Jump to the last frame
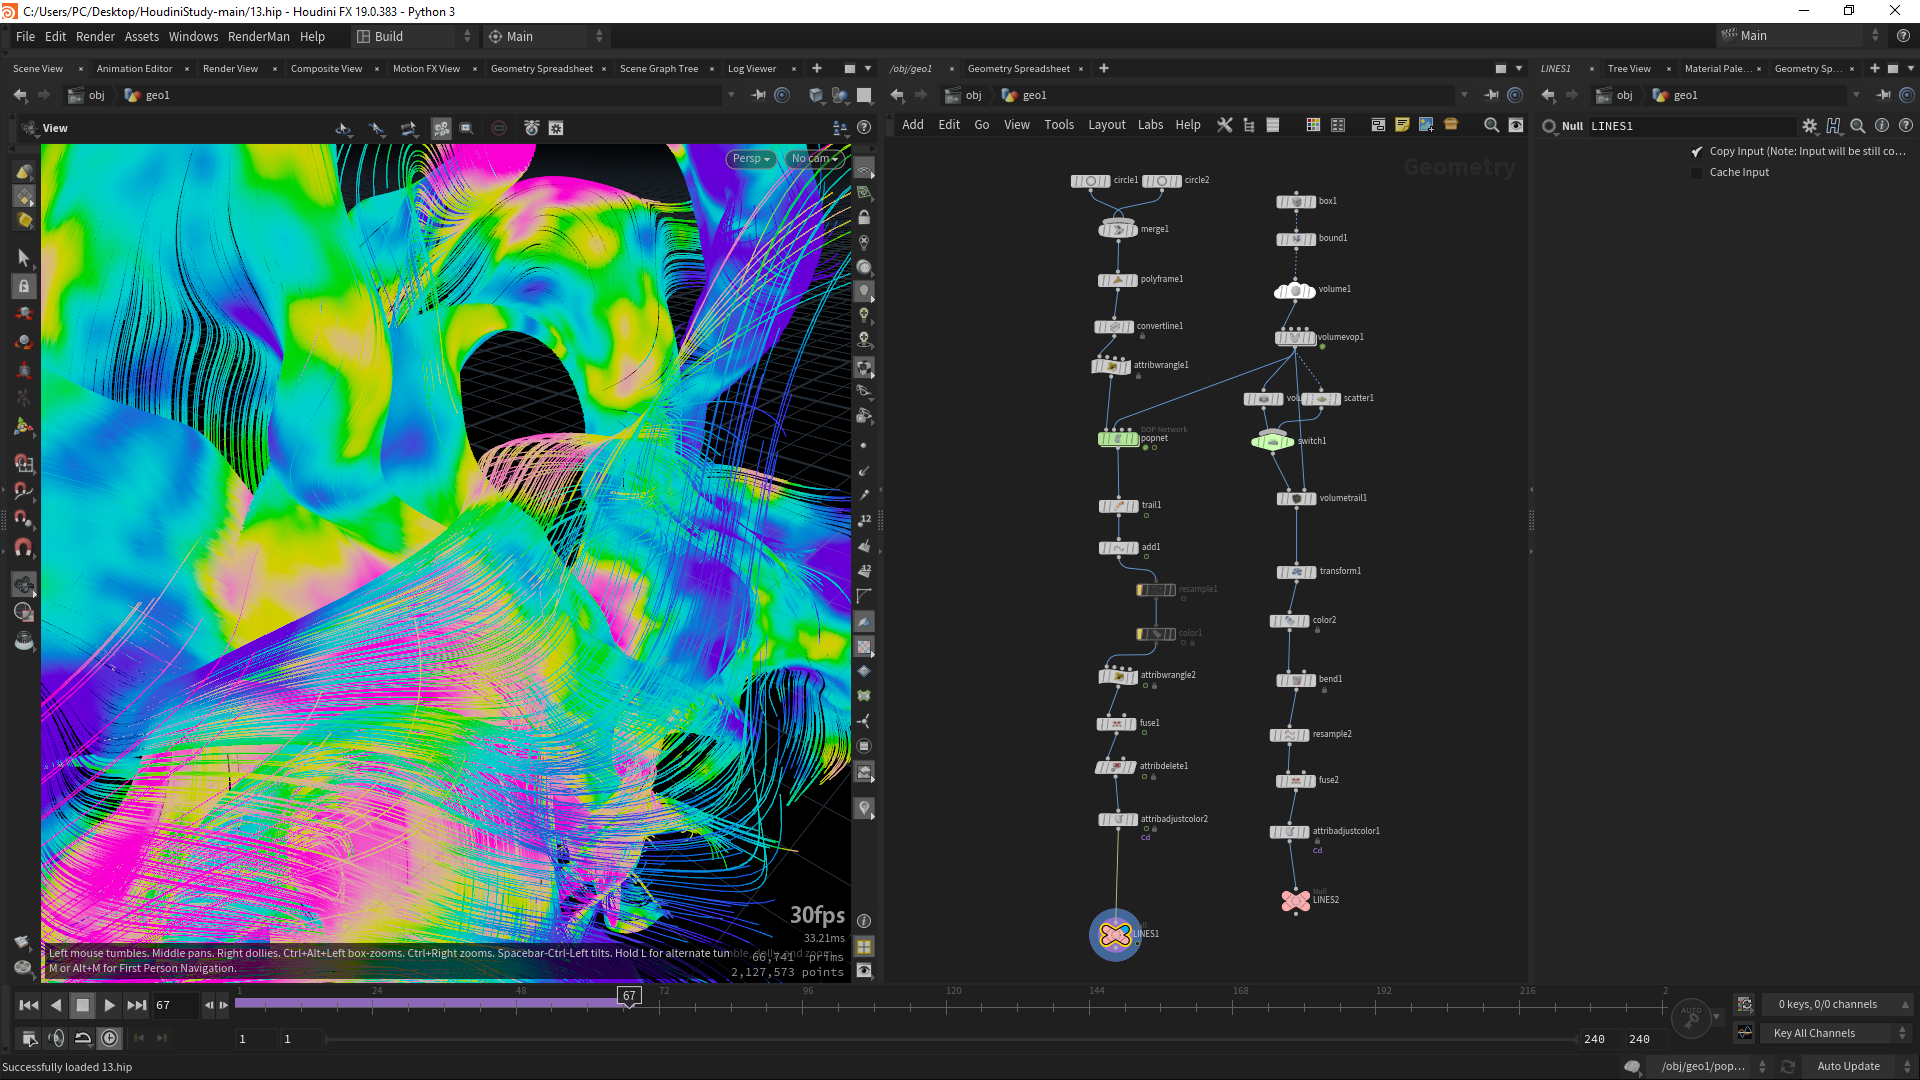The height and width of the screenshot is (1080, 1920). pyautogui.click(x=137, y=1005)
